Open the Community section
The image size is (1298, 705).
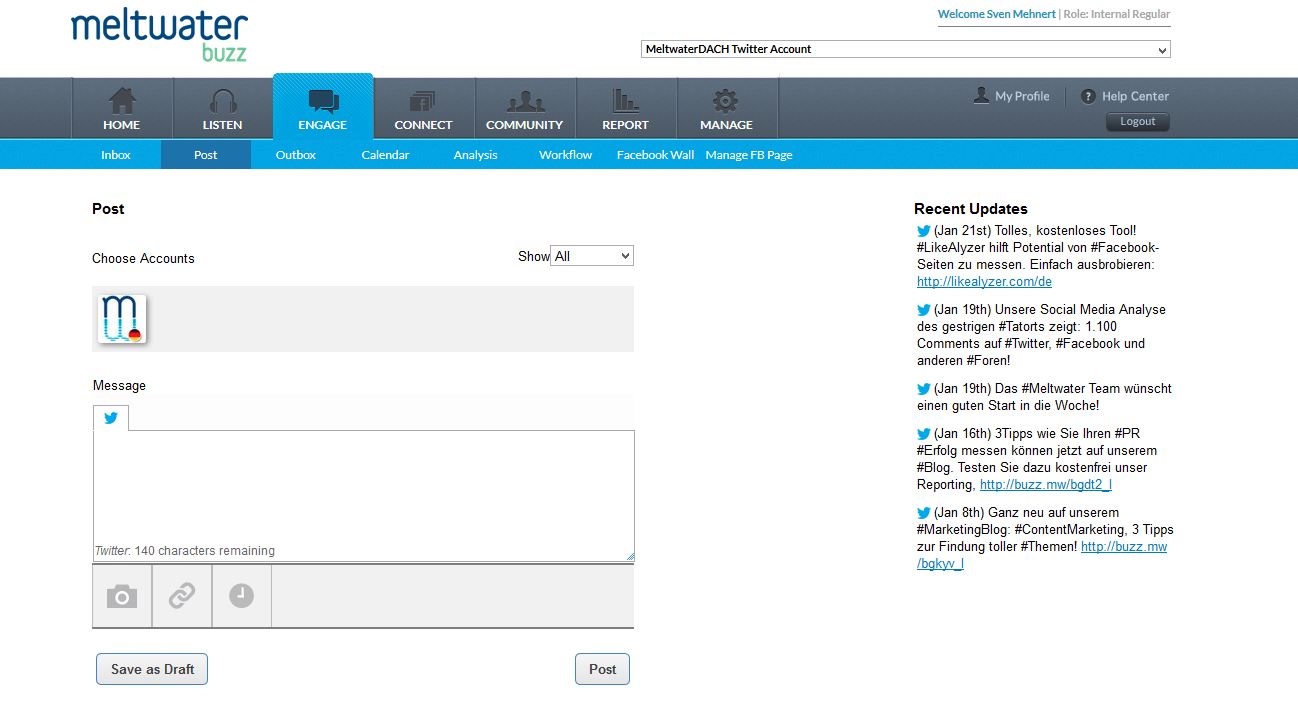tap(524, 109)
